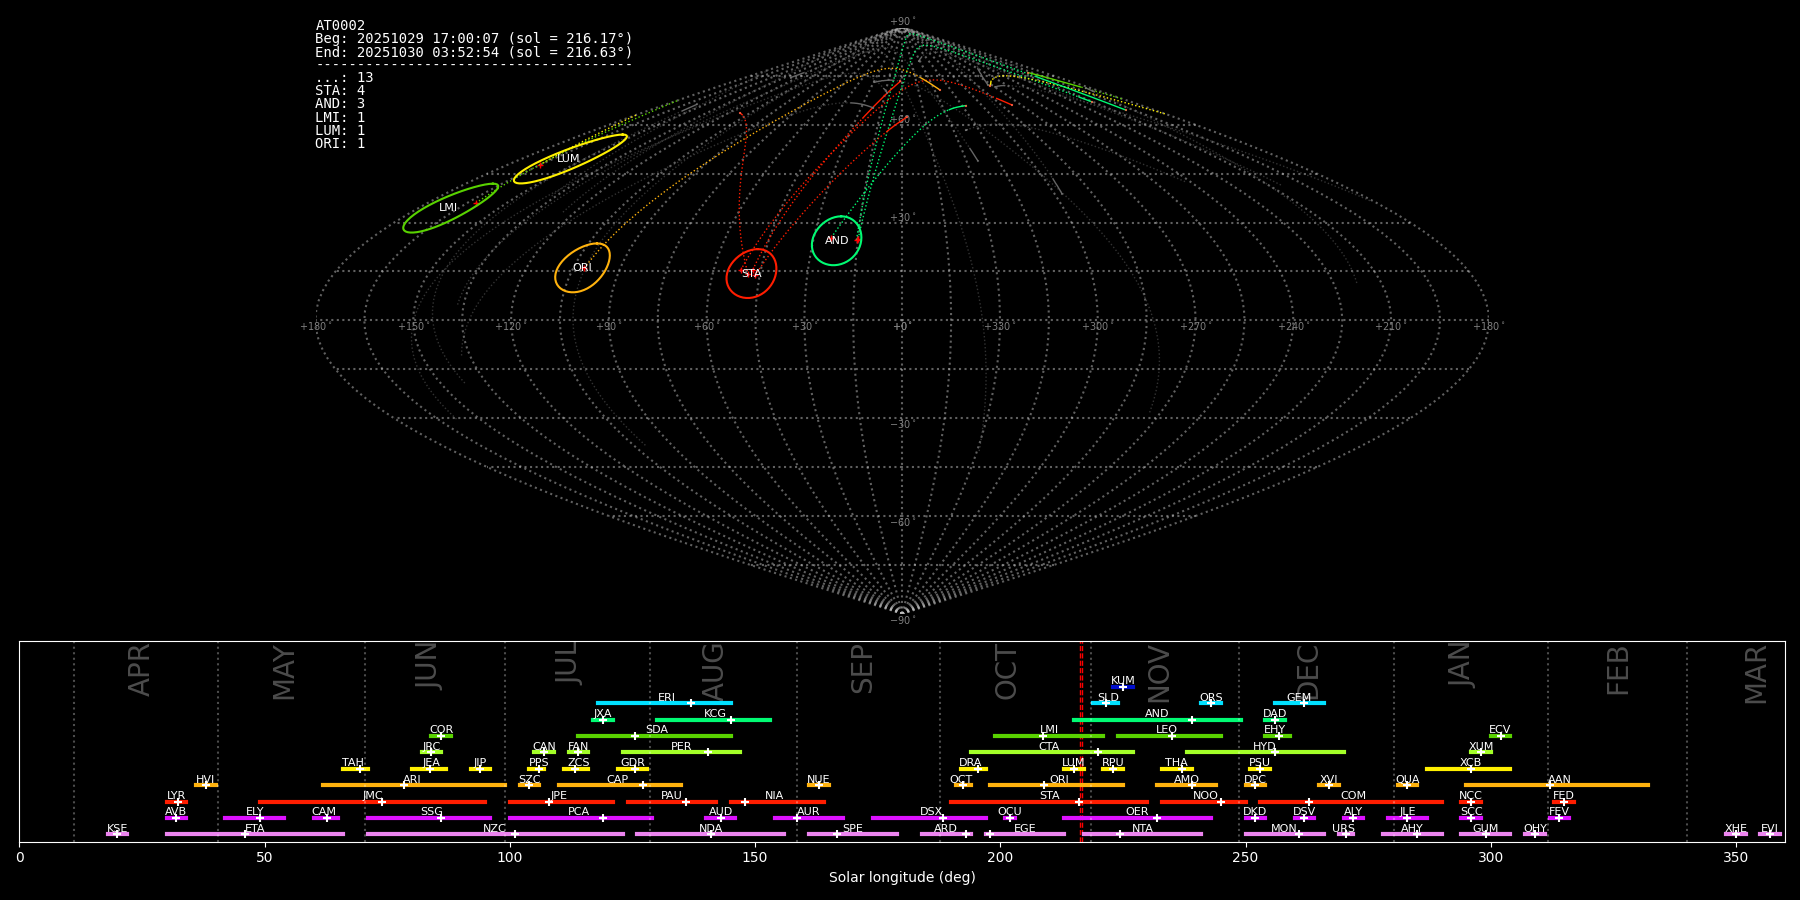The height and width of the screenshot is (900, 1800).
Task: Select the red STA radiant ellipse
Action: (x=751, y=273)
